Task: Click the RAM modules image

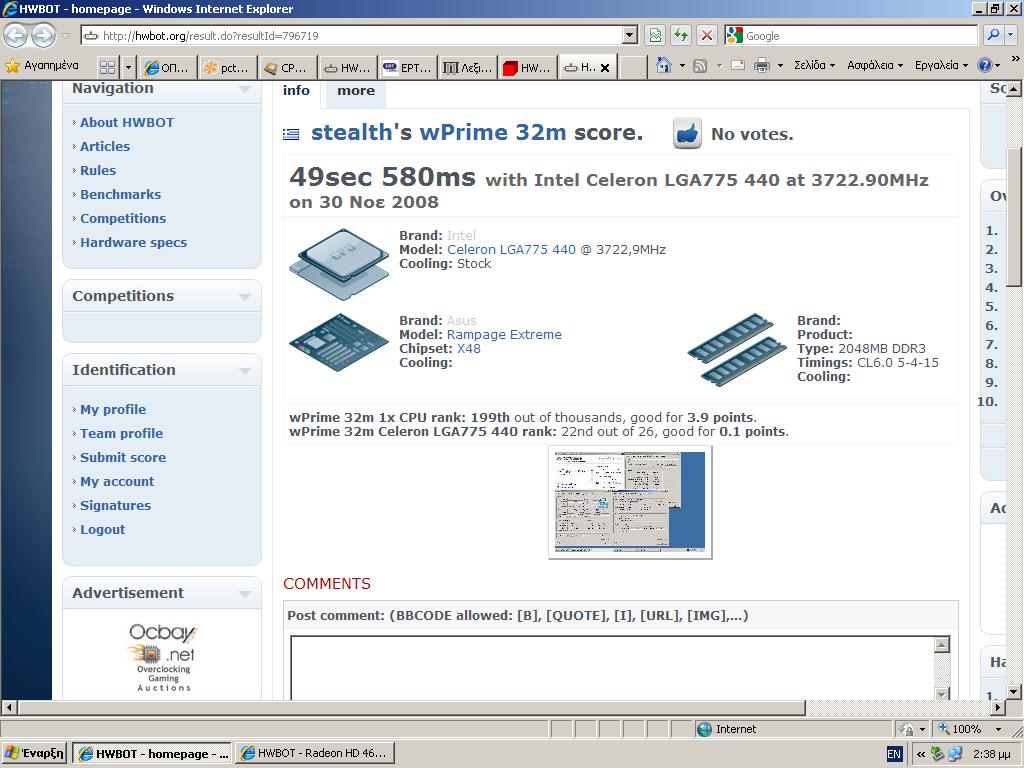Action: point(737,349)
